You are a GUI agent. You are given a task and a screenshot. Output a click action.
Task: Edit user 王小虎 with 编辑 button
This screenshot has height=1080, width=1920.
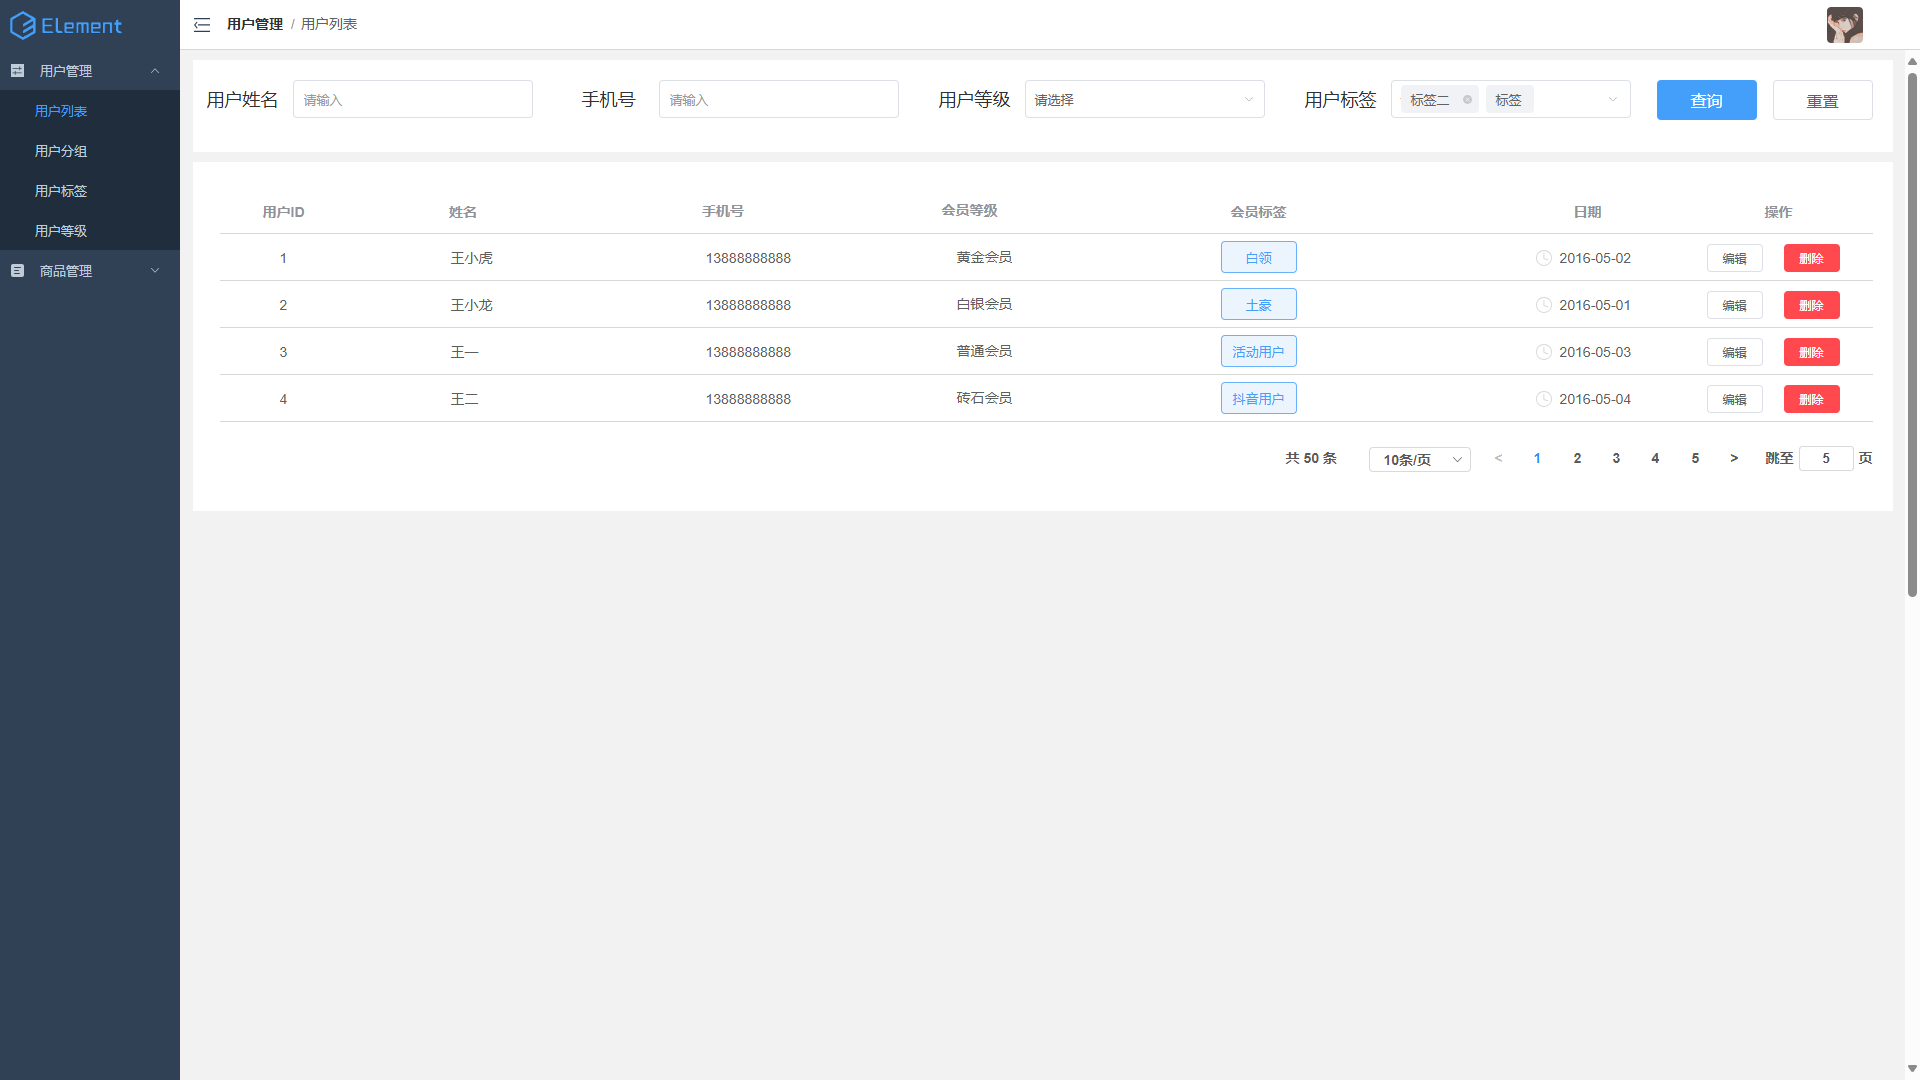[1734, 258]
